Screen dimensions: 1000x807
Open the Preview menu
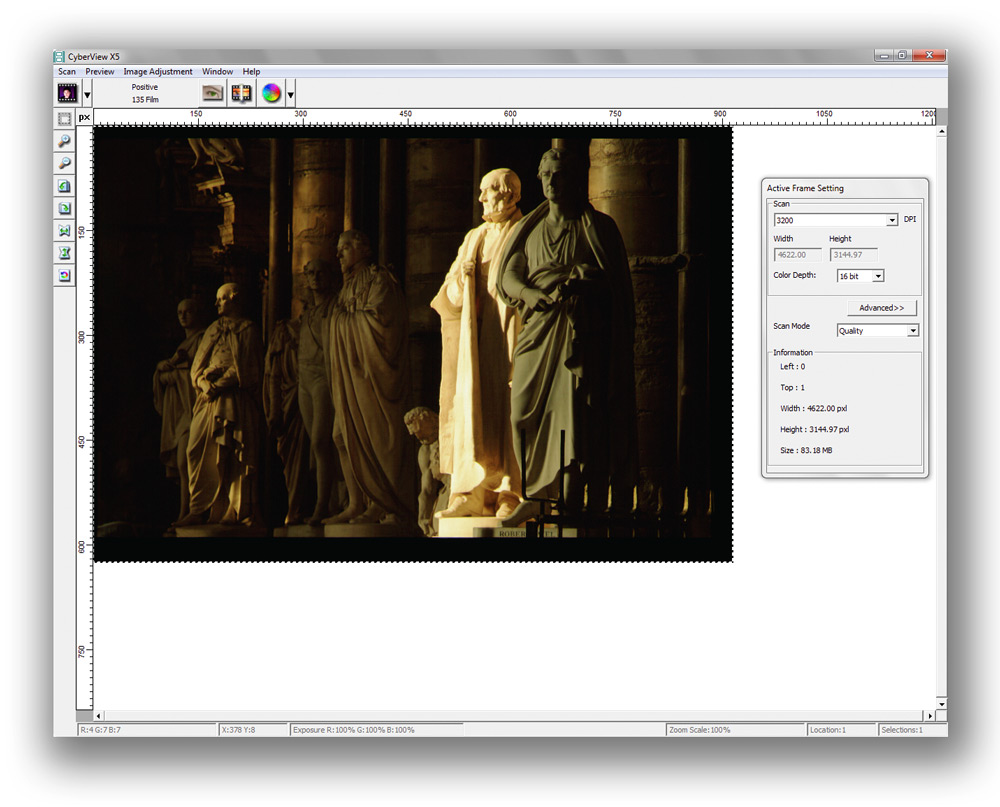coord(99,71)
